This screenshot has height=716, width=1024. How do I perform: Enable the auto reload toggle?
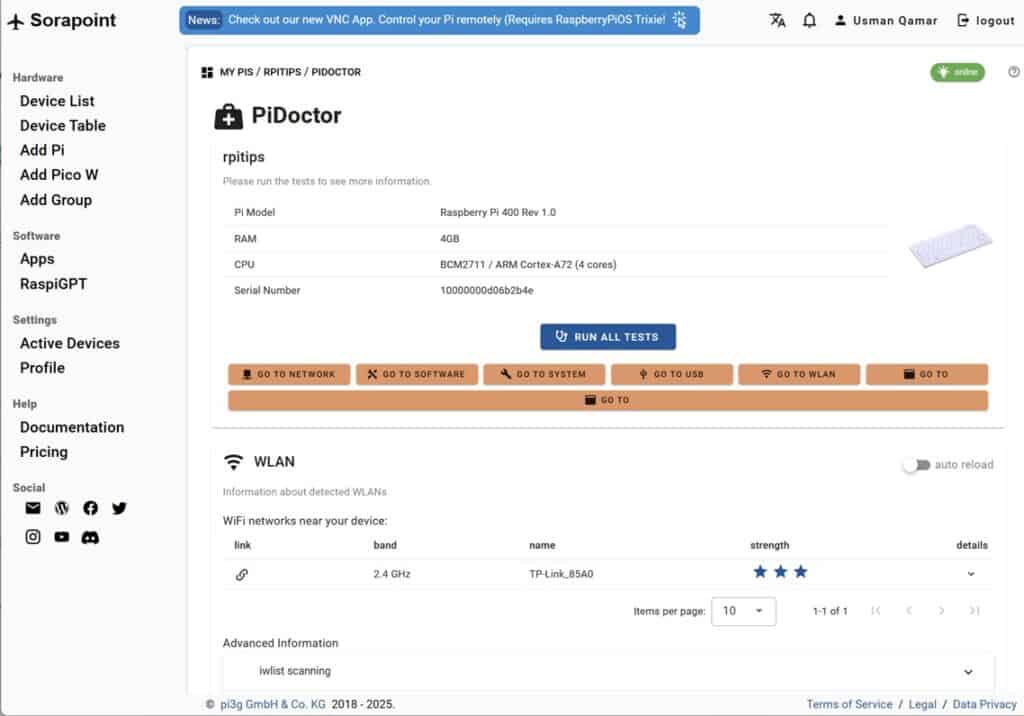click(915, 465)
